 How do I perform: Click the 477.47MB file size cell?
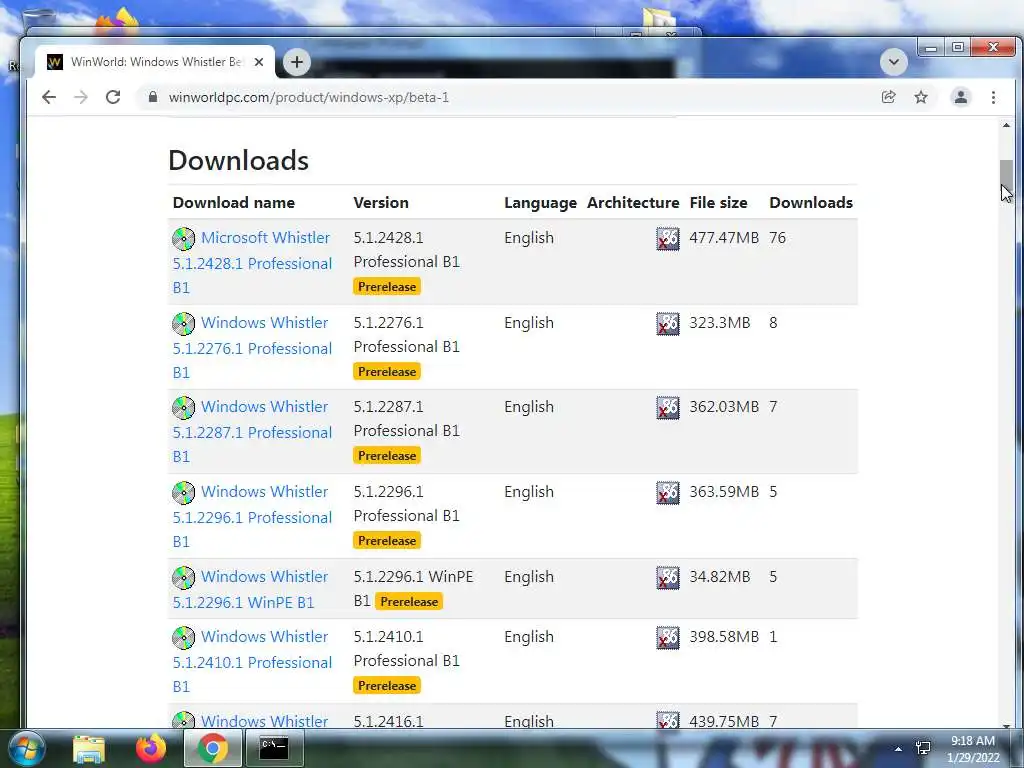[724, 238]
